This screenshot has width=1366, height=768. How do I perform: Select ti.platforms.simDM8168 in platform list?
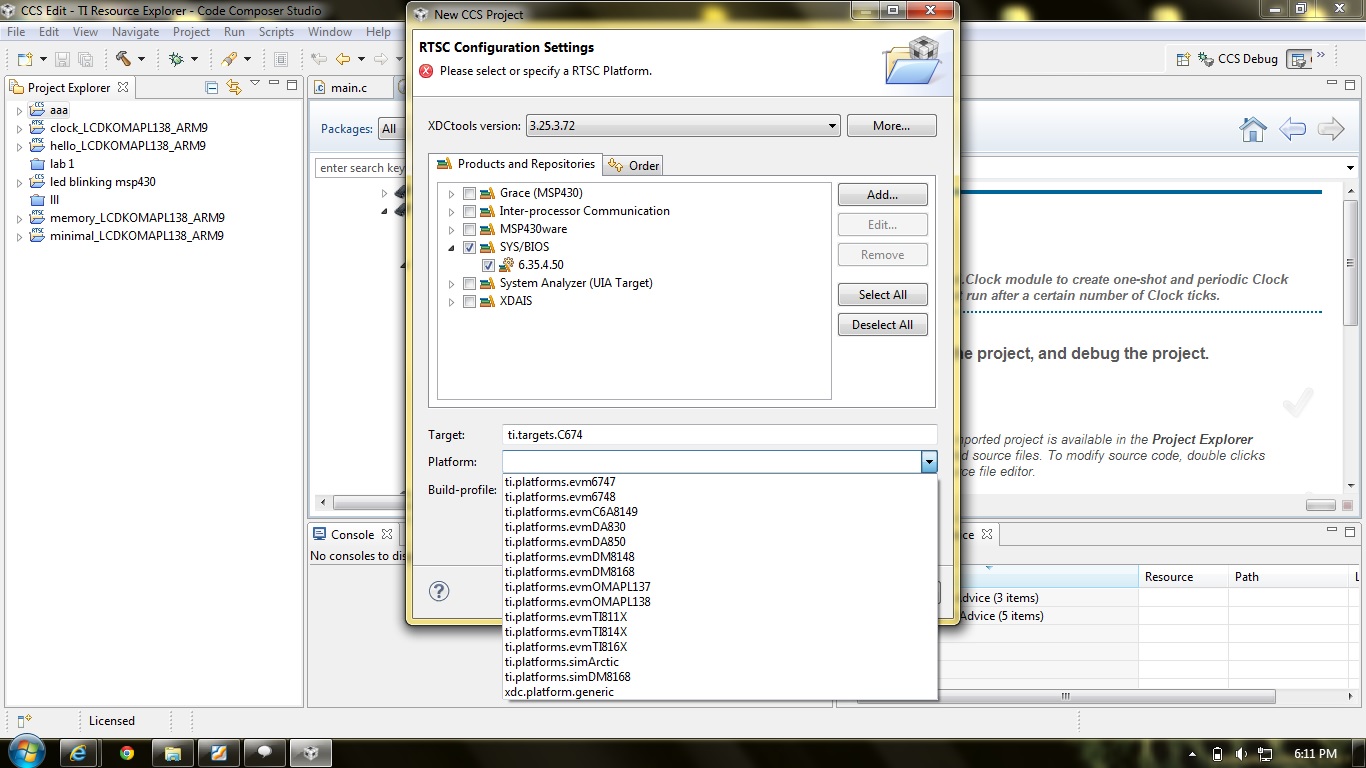point(720,677)
